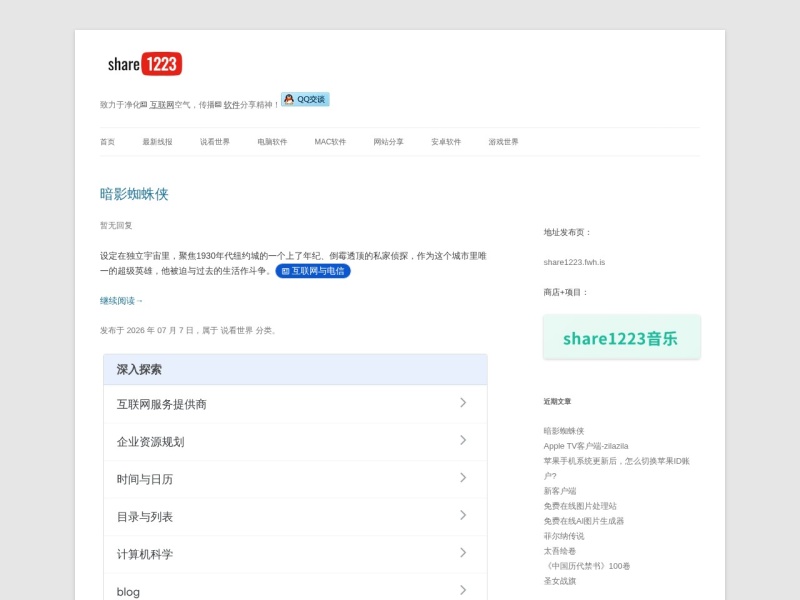
Task: Open recent article 免费在线图片处理站
Action: click(580, 506)
